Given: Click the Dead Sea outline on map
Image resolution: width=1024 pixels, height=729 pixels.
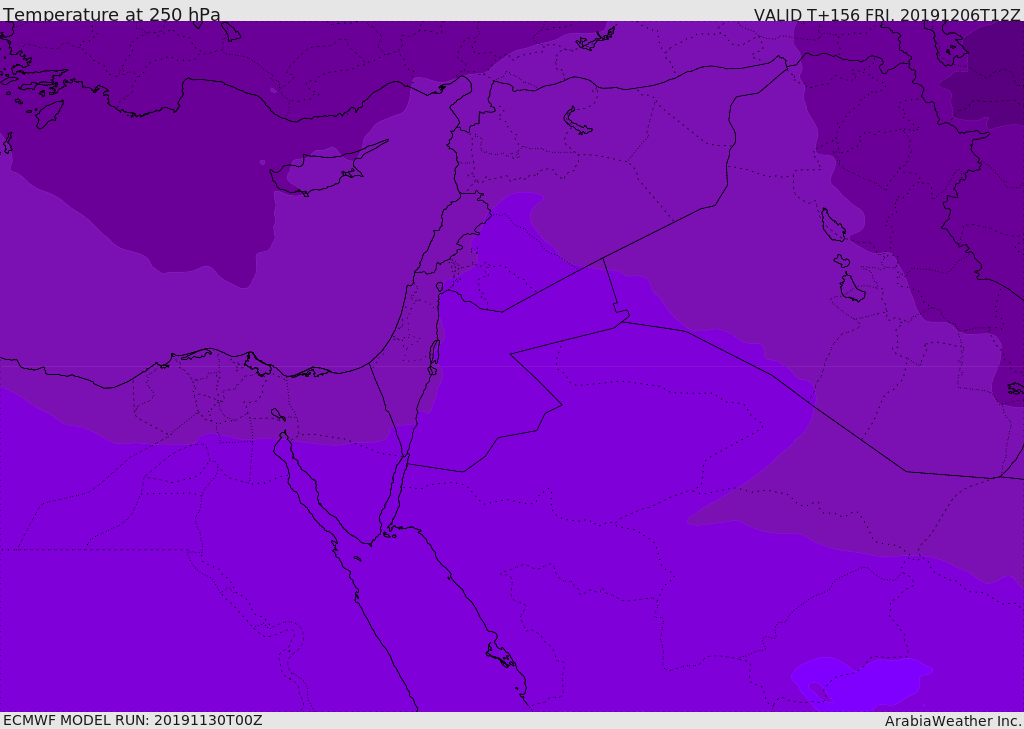Looking at the screenshot, I should (434, 357).
